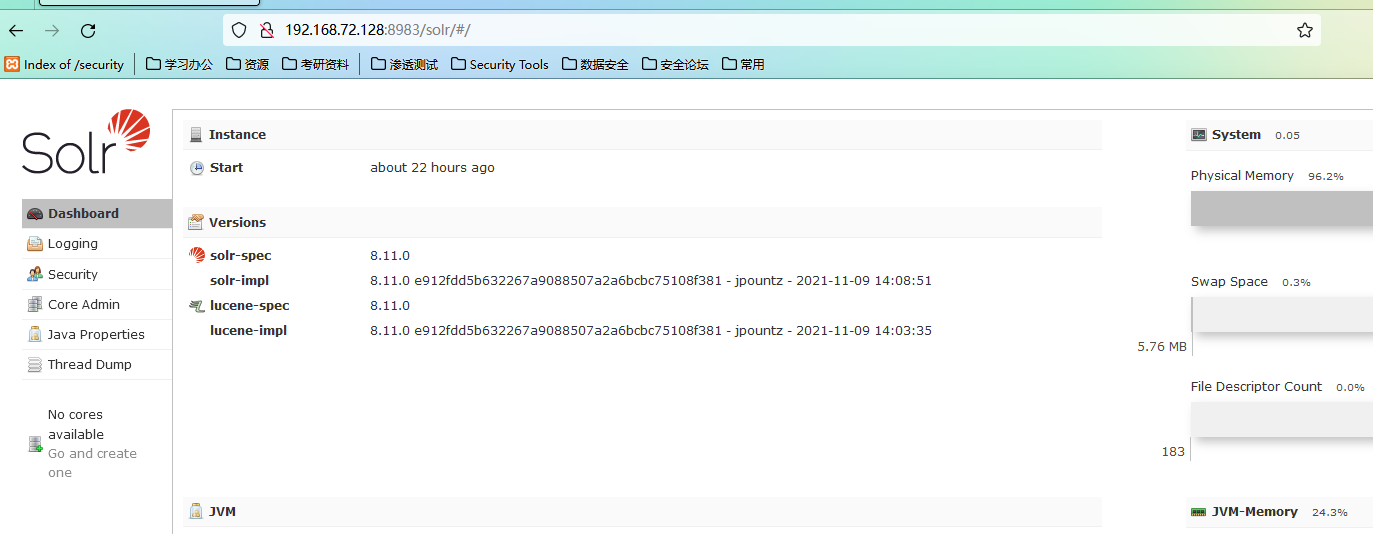Go back with the browser back arrow
The image size is (1373, 534).
(x=16, y=31)
